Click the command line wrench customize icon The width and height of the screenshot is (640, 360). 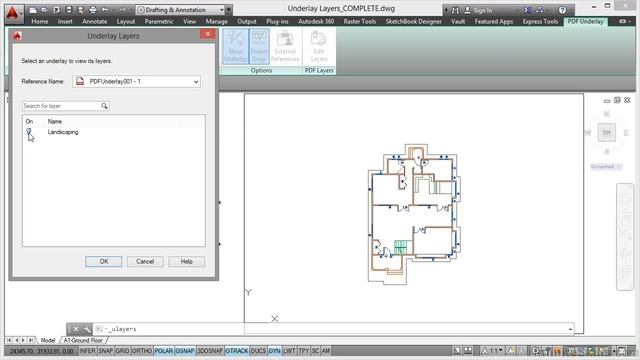(x=87, y=329)
